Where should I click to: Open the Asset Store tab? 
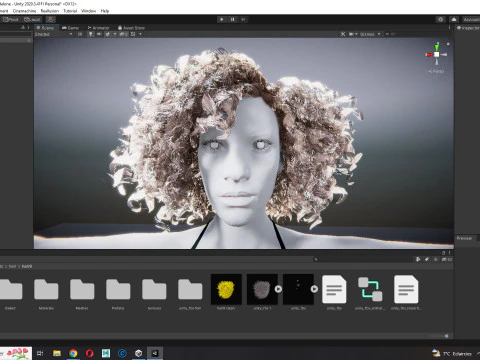coord(131,28)
